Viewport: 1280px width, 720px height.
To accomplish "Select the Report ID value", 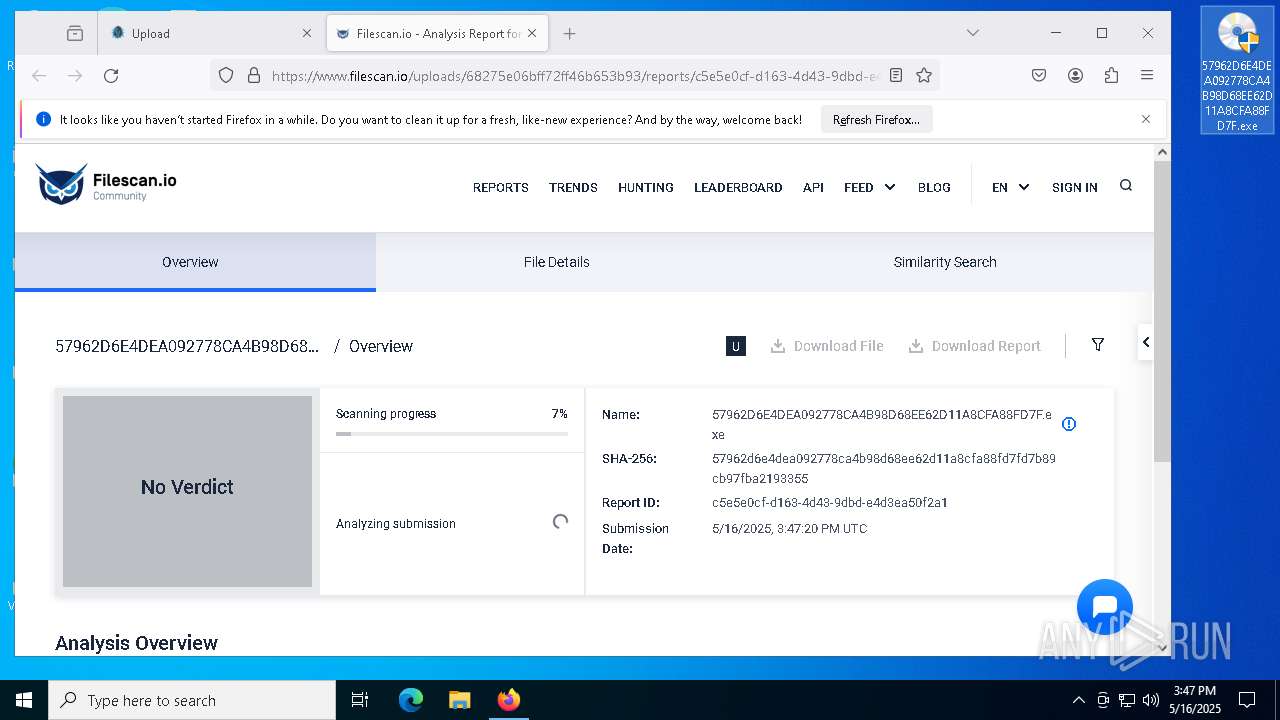I will point(830,503).
